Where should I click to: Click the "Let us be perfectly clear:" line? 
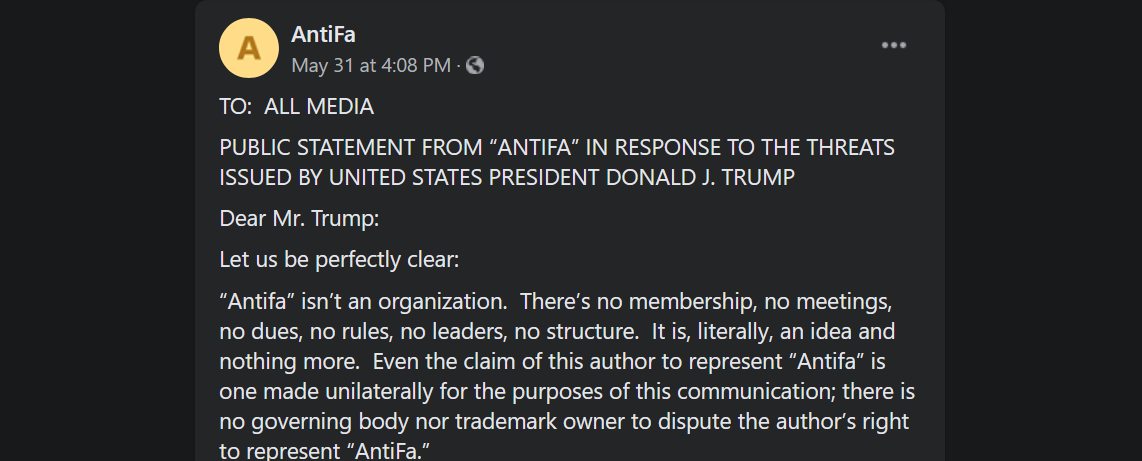(339, 260)
